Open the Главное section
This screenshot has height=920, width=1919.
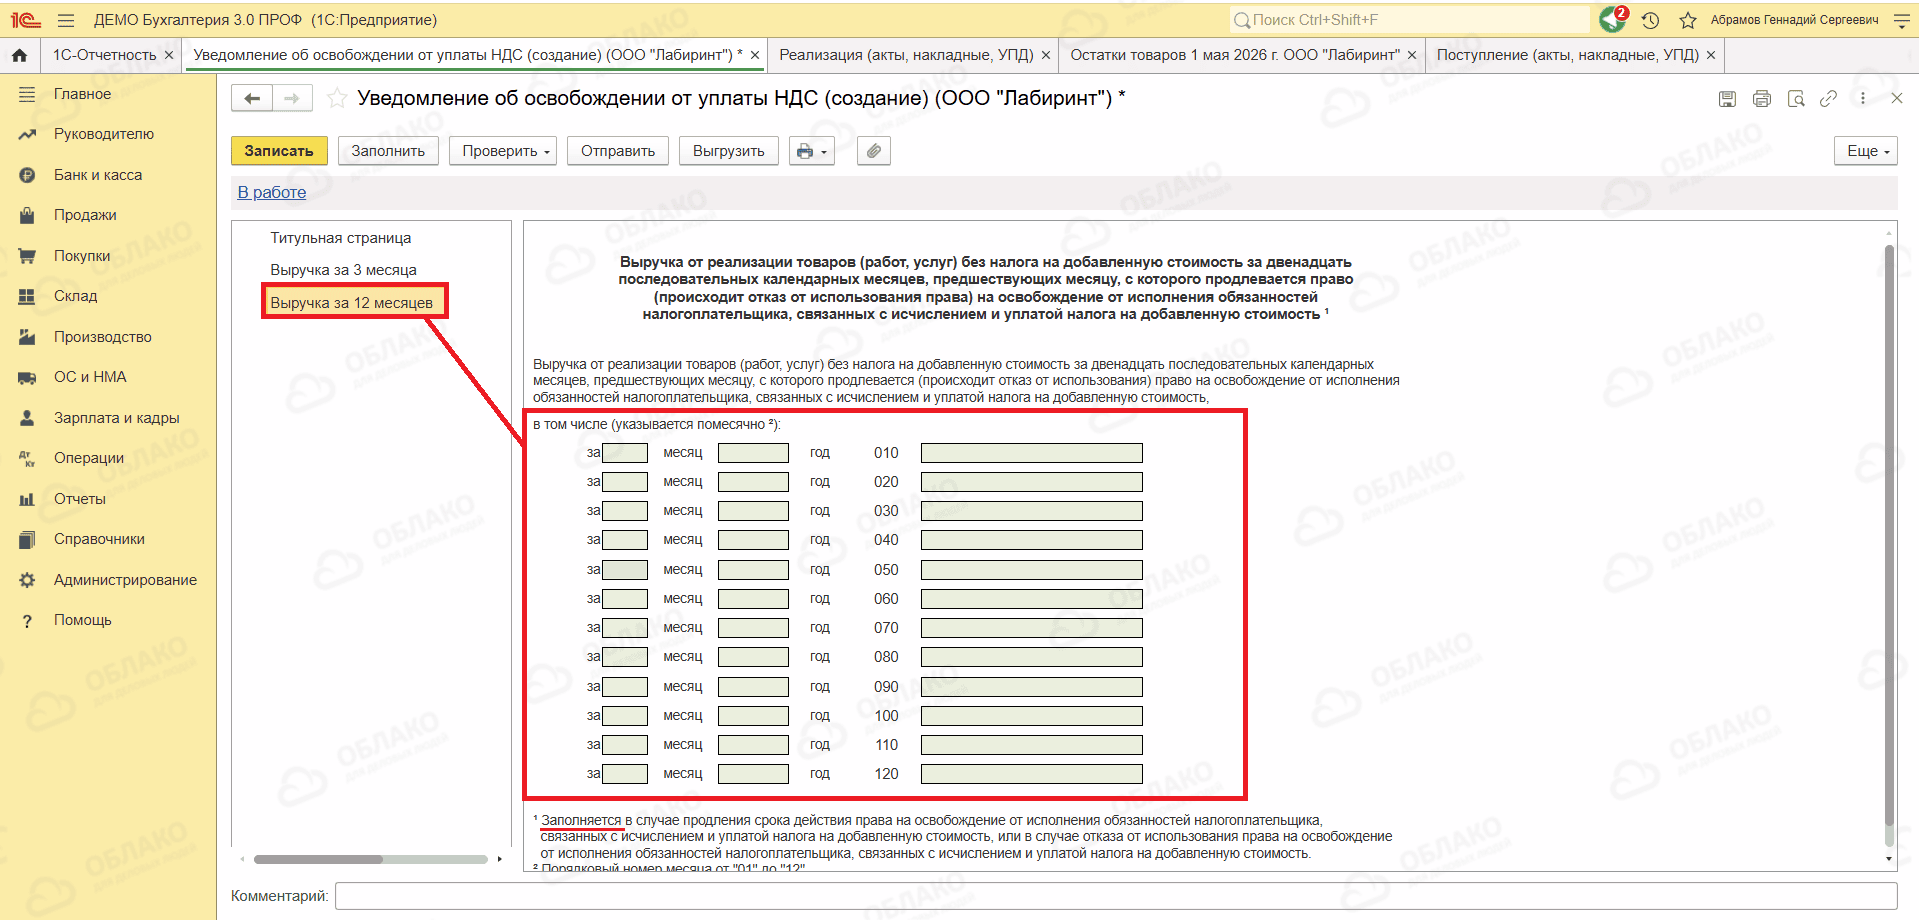(82, 94)
